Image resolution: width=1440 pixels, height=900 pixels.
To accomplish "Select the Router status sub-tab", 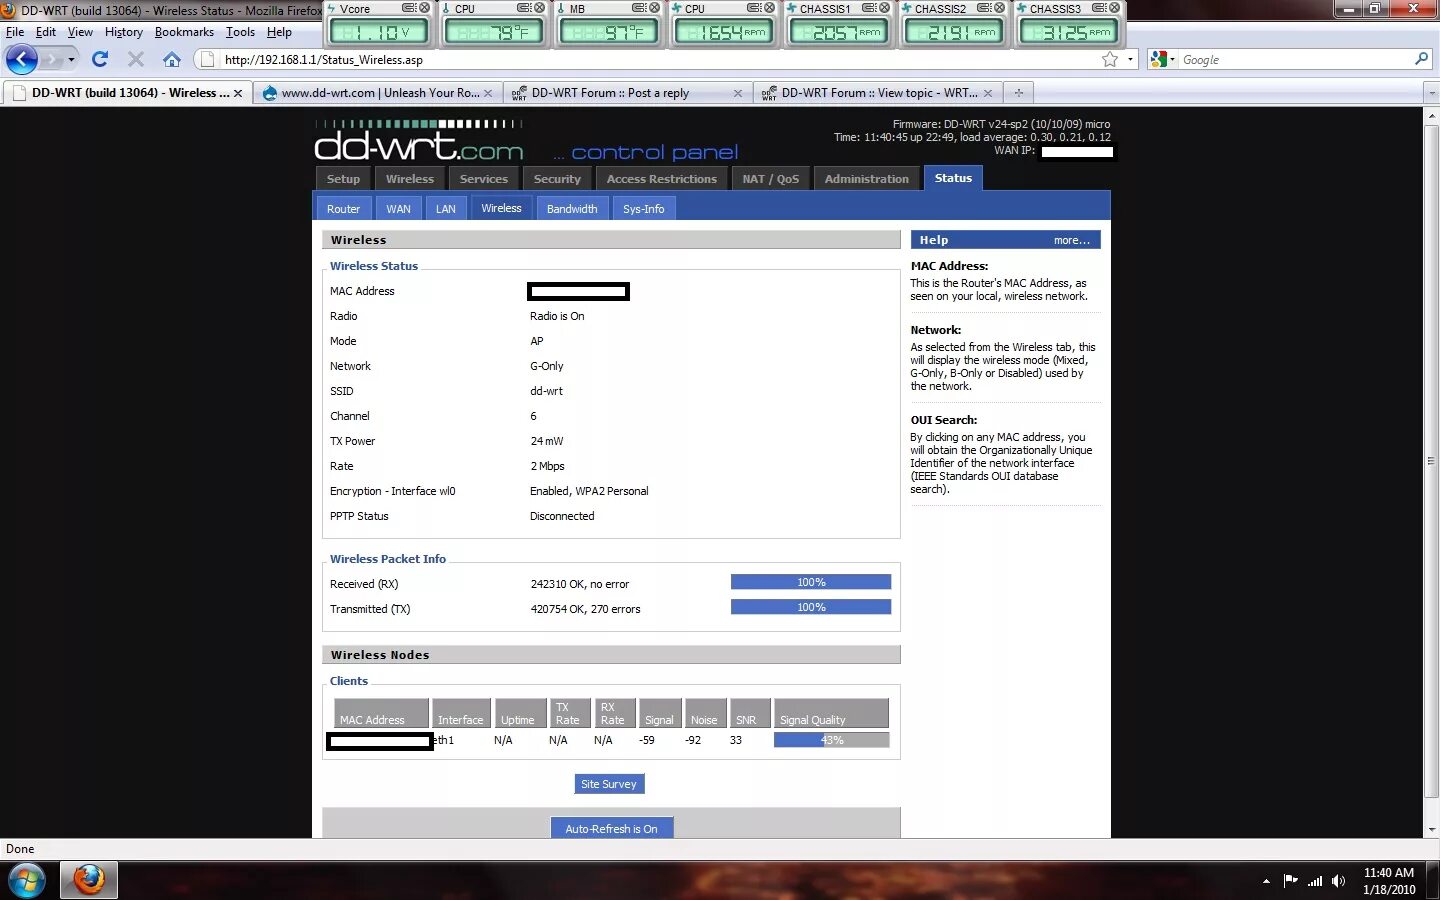I will [x=343, y=209].
